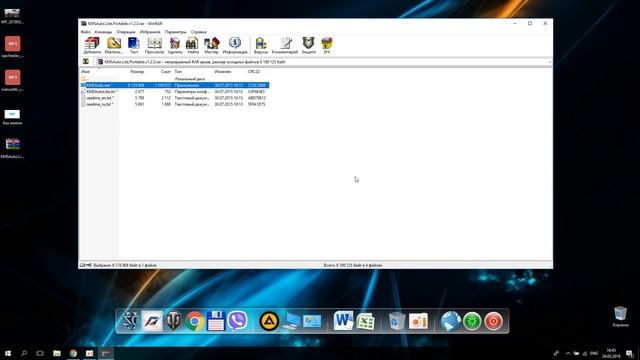Show archive Информация (Info) icon

235,45
